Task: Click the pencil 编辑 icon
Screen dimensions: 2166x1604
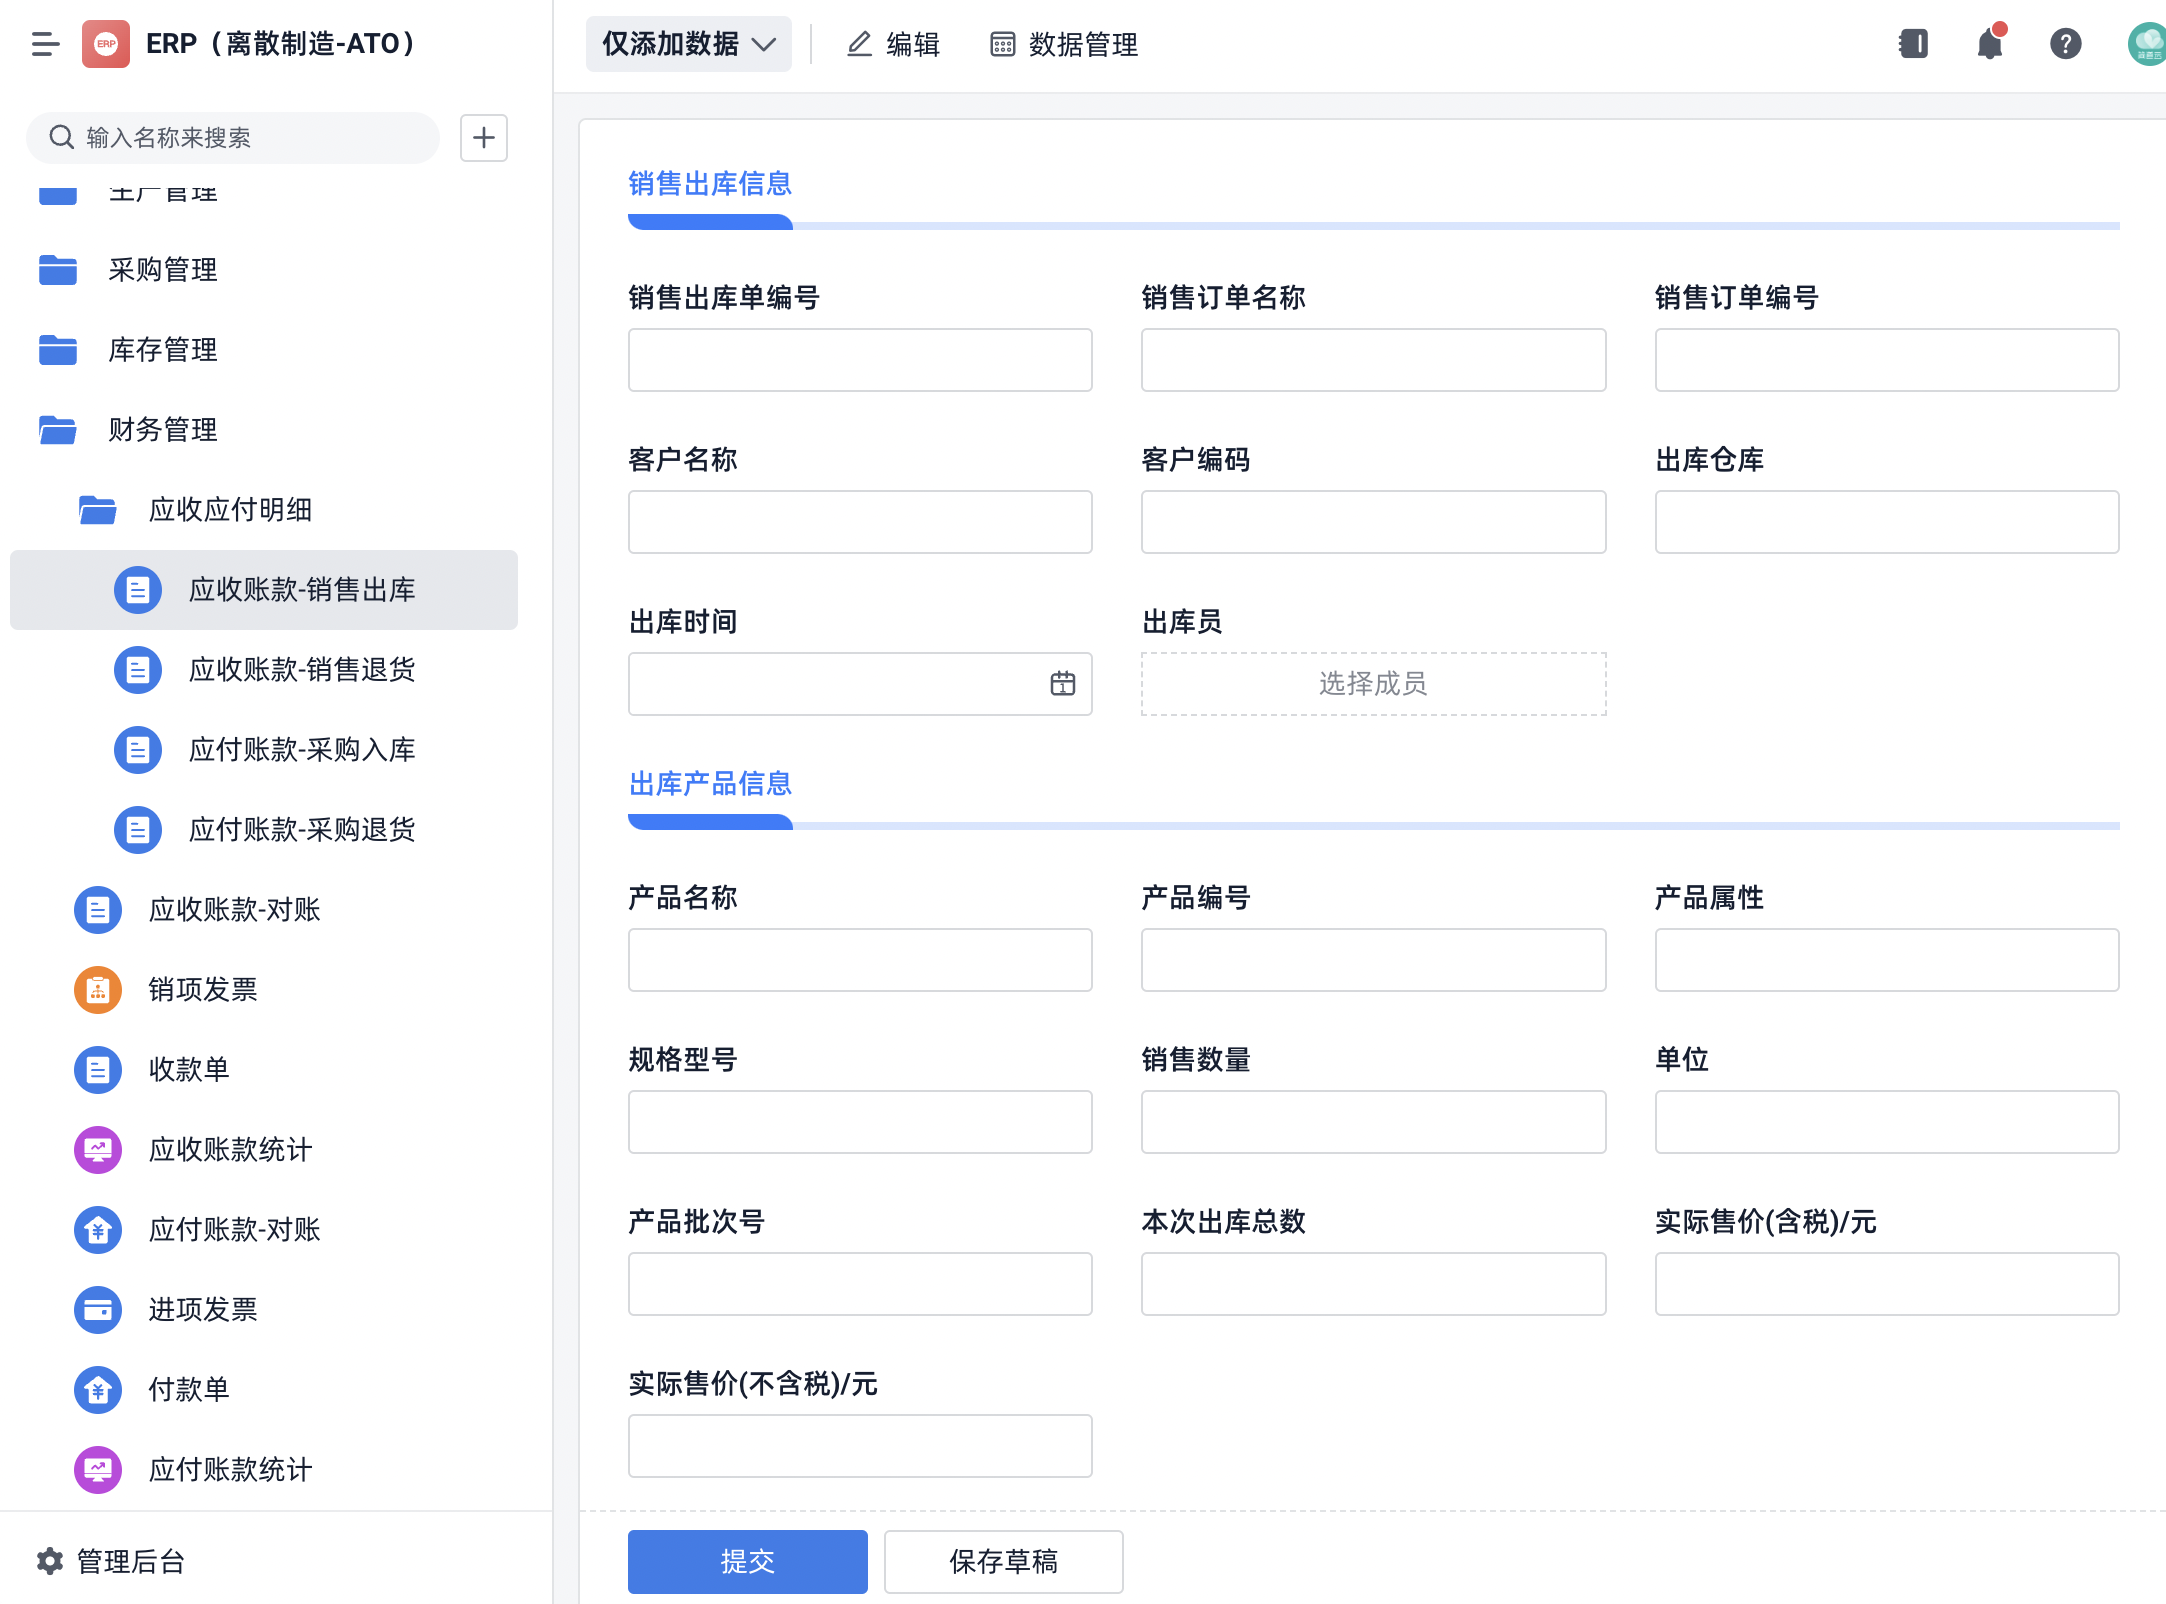Action: tap(860, 44)
